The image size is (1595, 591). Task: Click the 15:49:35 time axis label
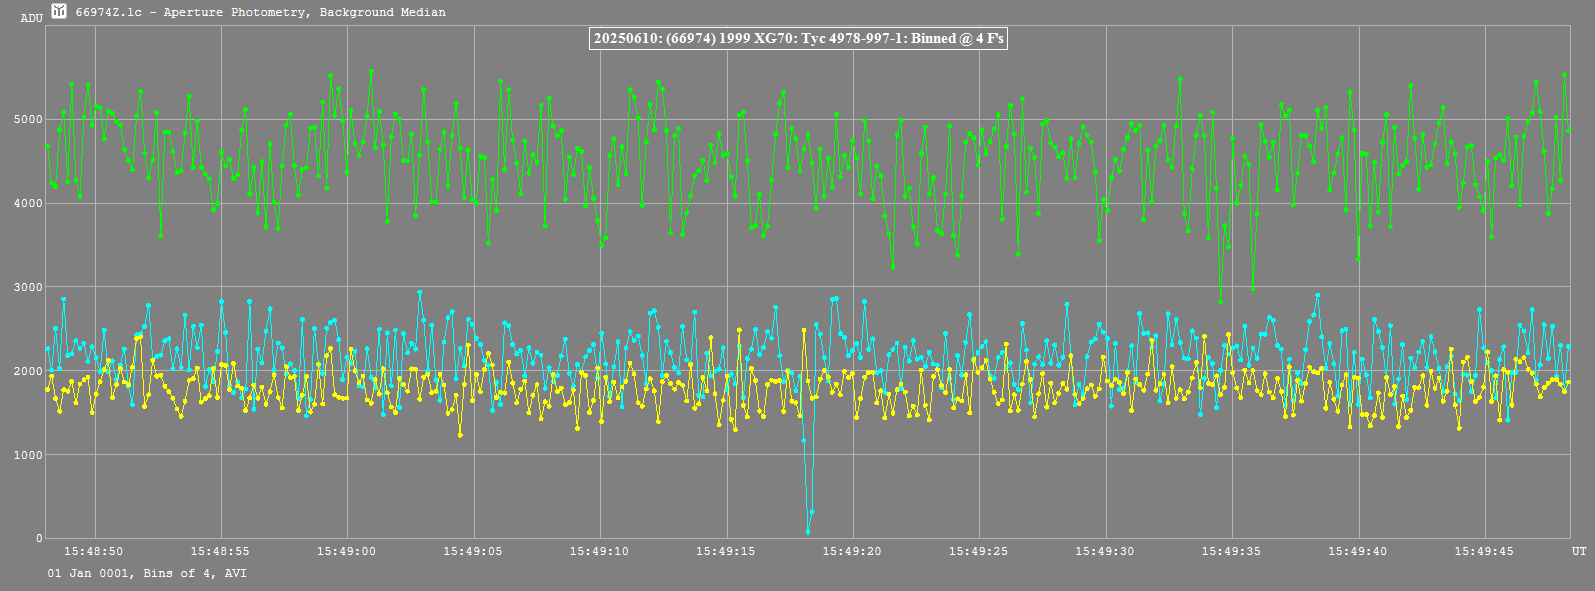[x=1231, y=551]
